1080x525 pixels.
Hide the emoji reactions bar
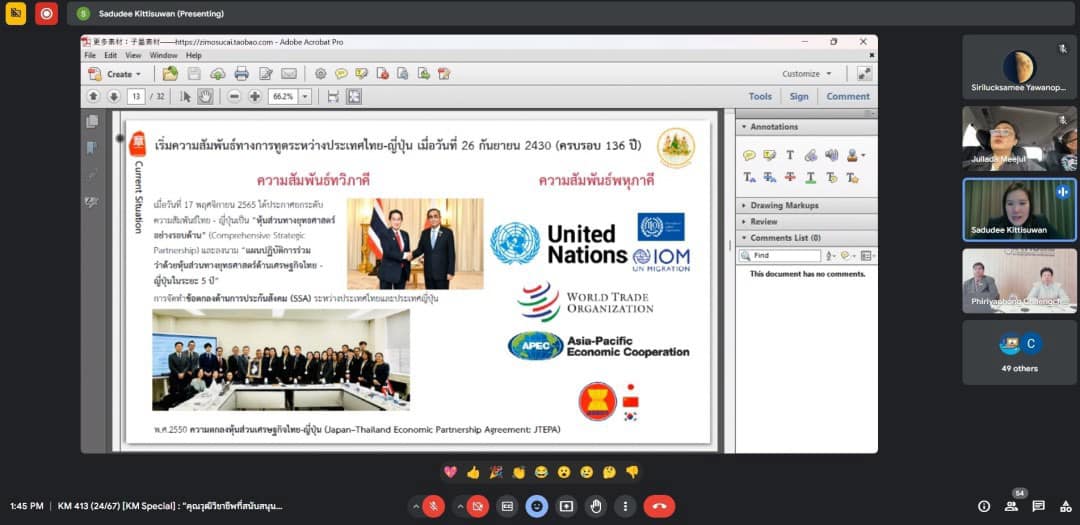[537, 506]
